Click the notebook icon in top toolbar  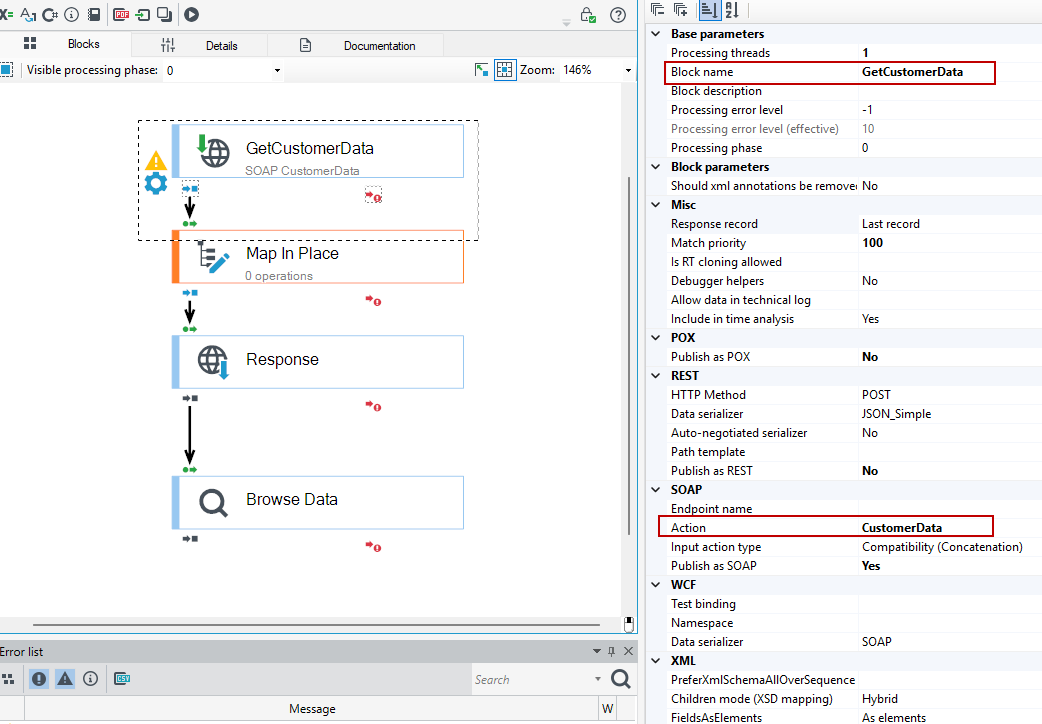tap(94, 14)
